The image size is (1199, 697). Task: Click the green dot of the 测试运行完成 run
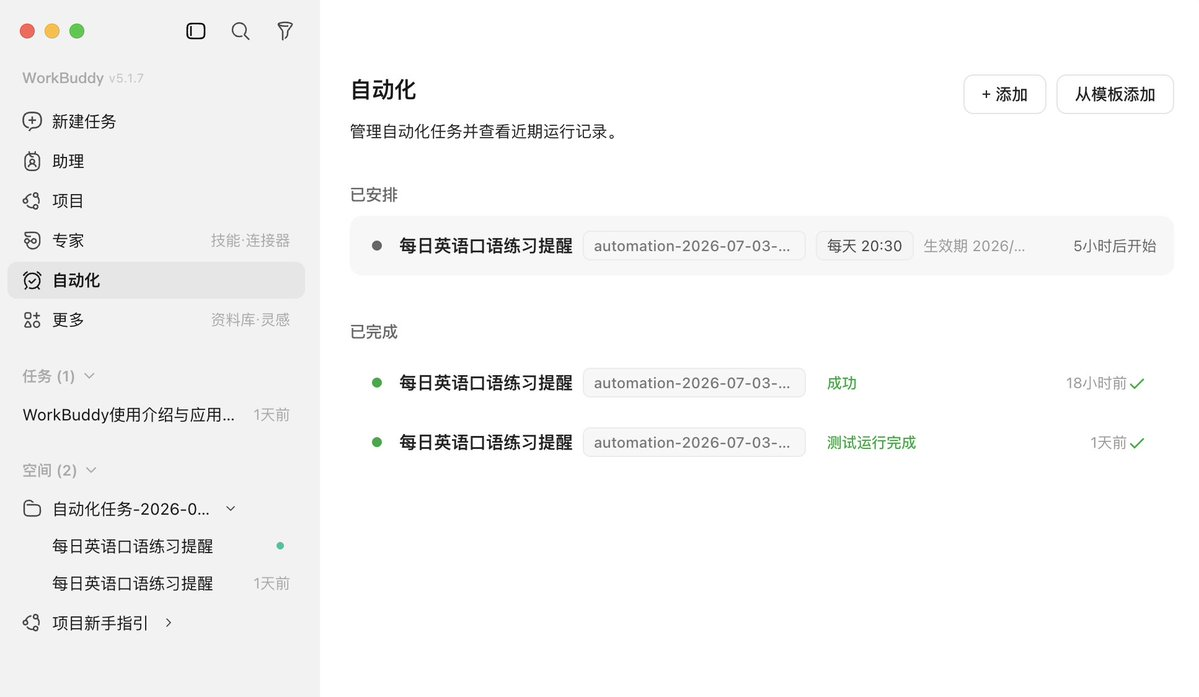(x=377, y=443)
